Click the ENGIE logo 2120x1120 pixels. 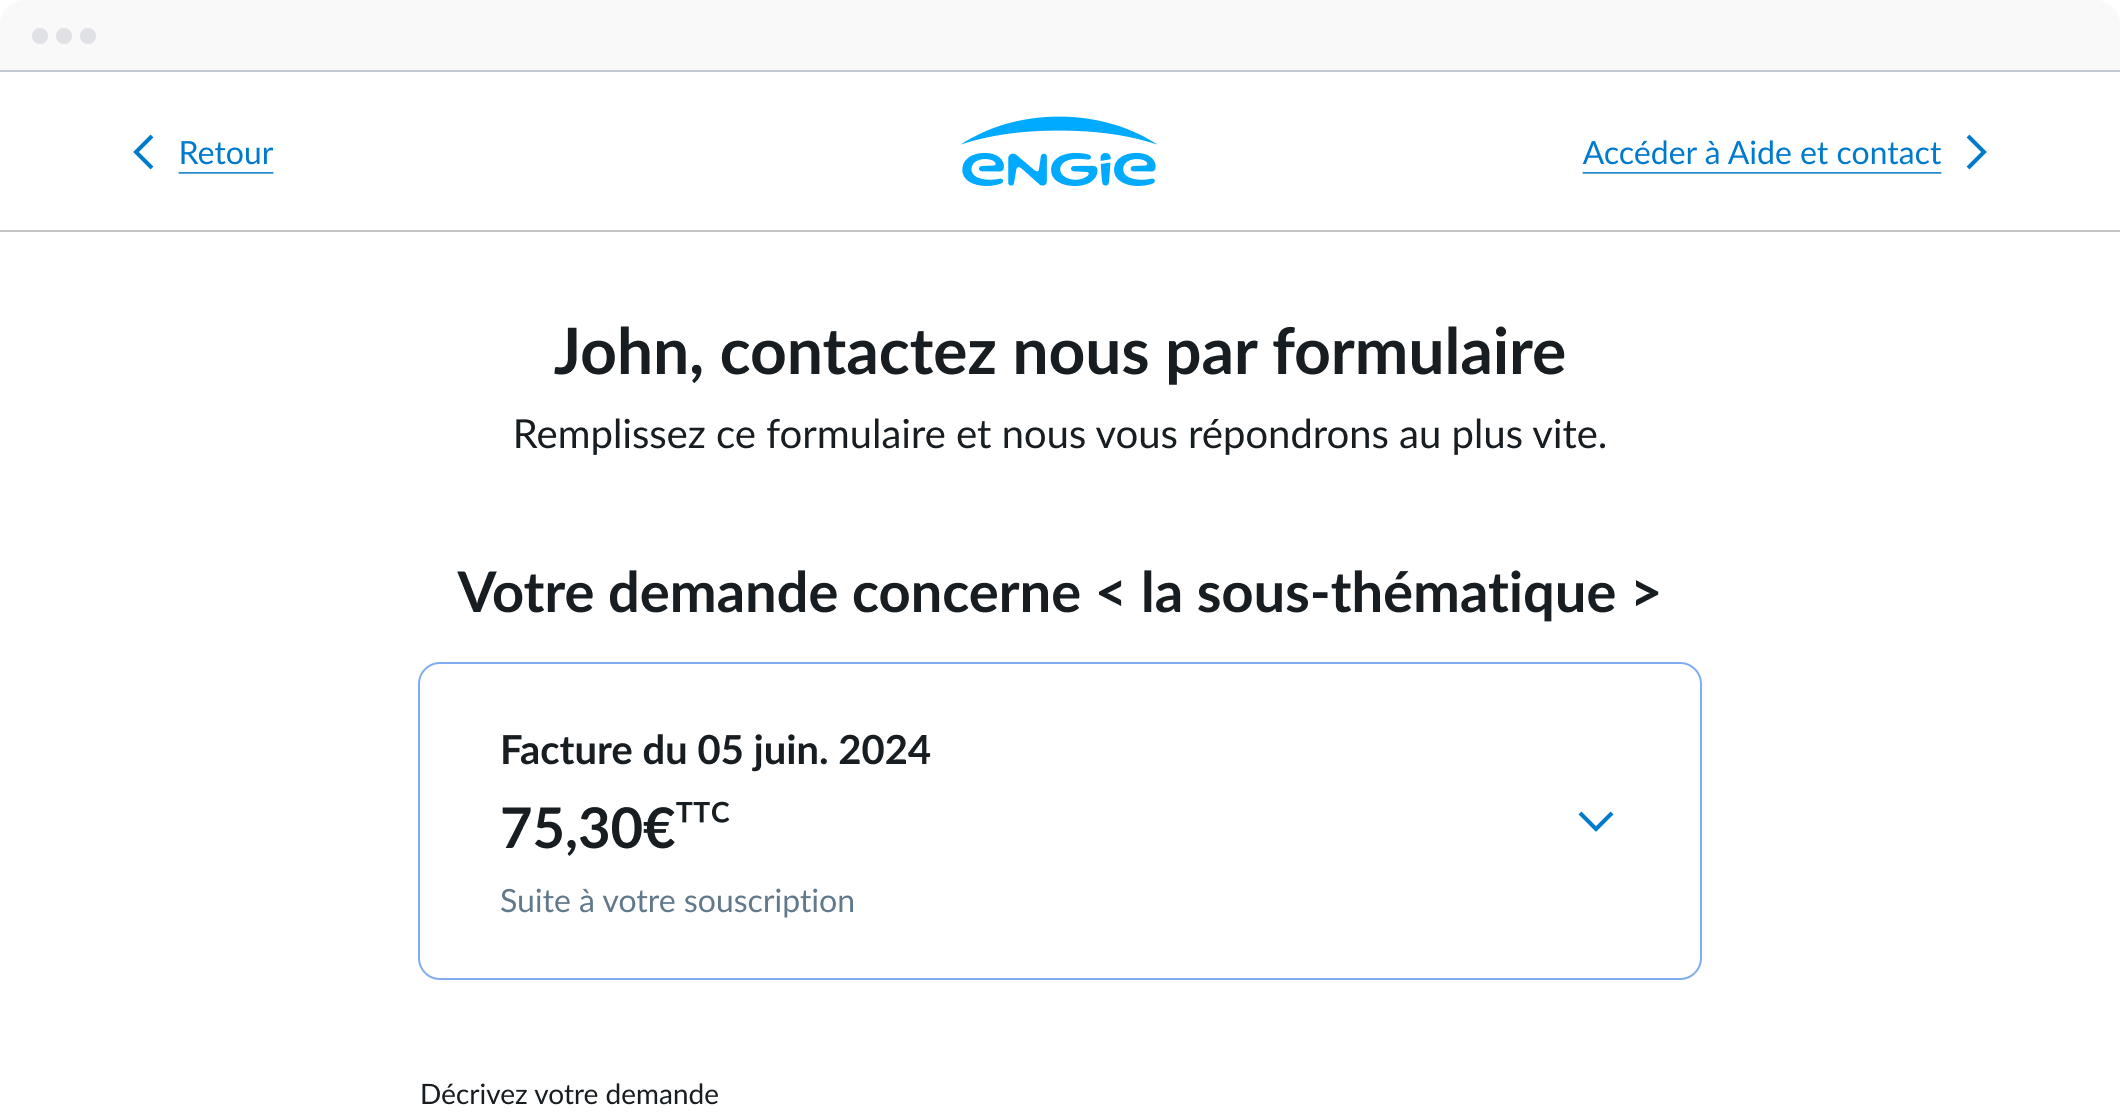1059,153
